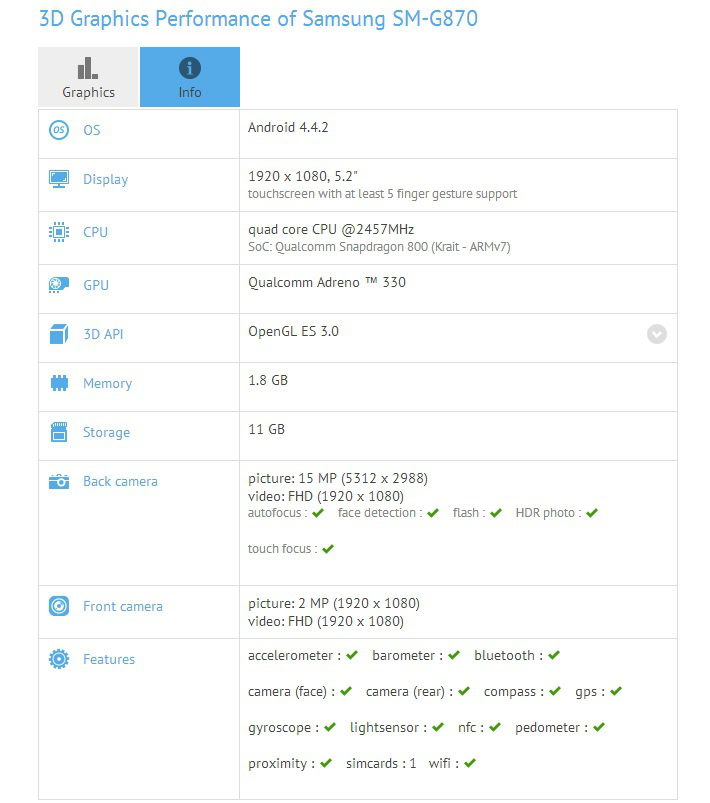Click the 1920 x 1080, 5.2" value
This screenshot has height=803, width=710.
(x=303, y=176)
